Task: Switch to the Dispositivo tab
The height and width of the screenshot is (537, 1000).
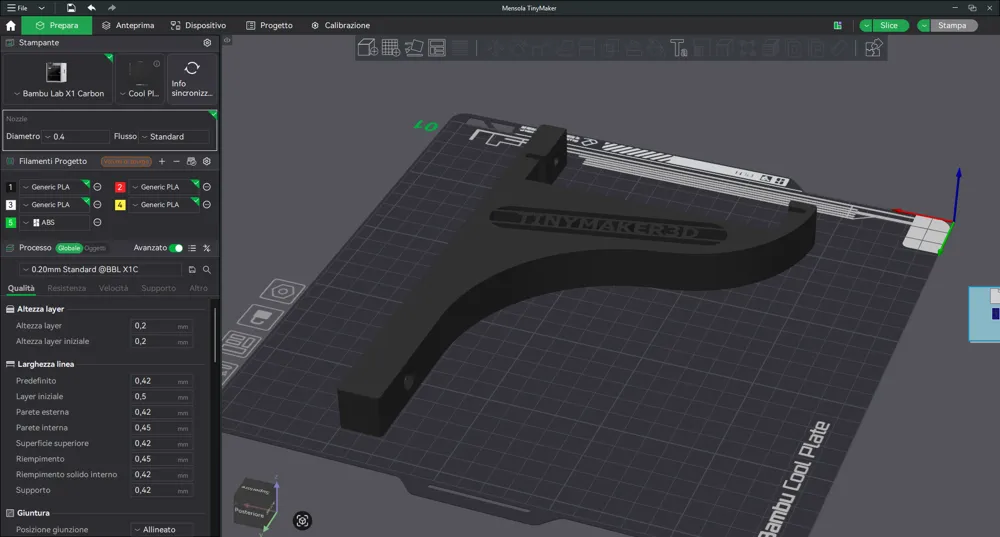Action: (198, 26)
